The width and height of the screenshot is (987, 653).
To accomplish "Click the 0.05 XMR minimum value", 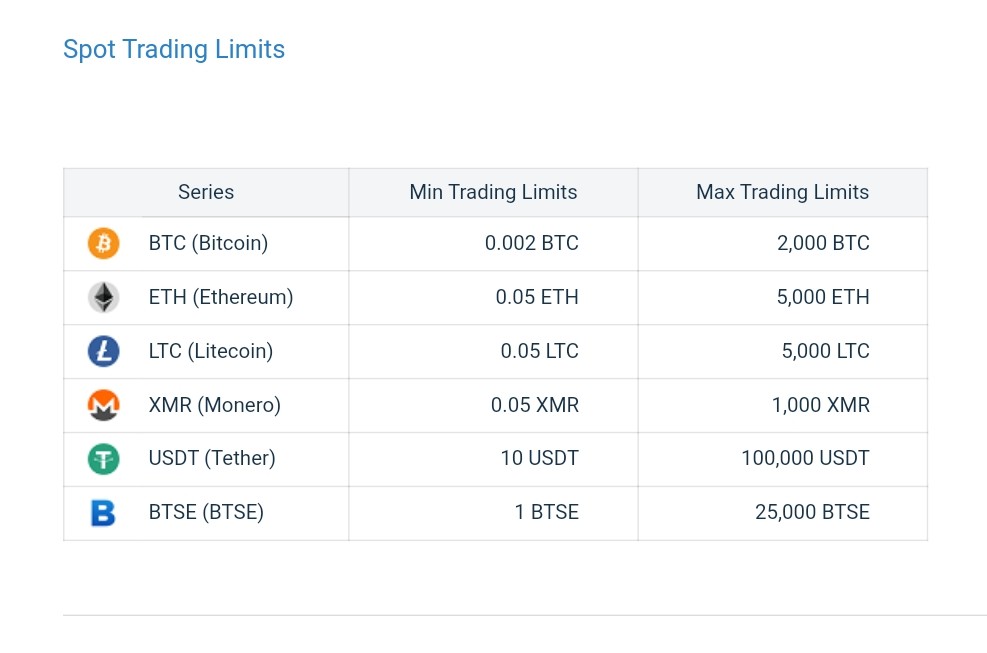I will tap(534, 405).
